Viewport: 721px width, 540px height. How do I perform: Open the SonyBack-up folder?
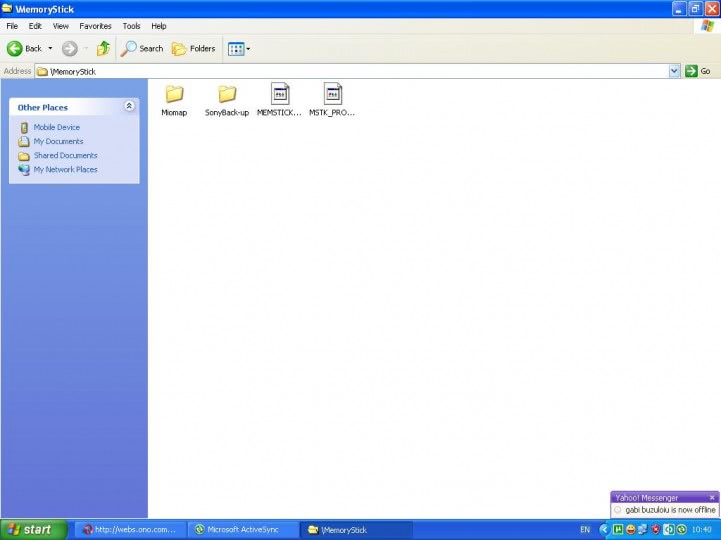[x=227, y=95]
